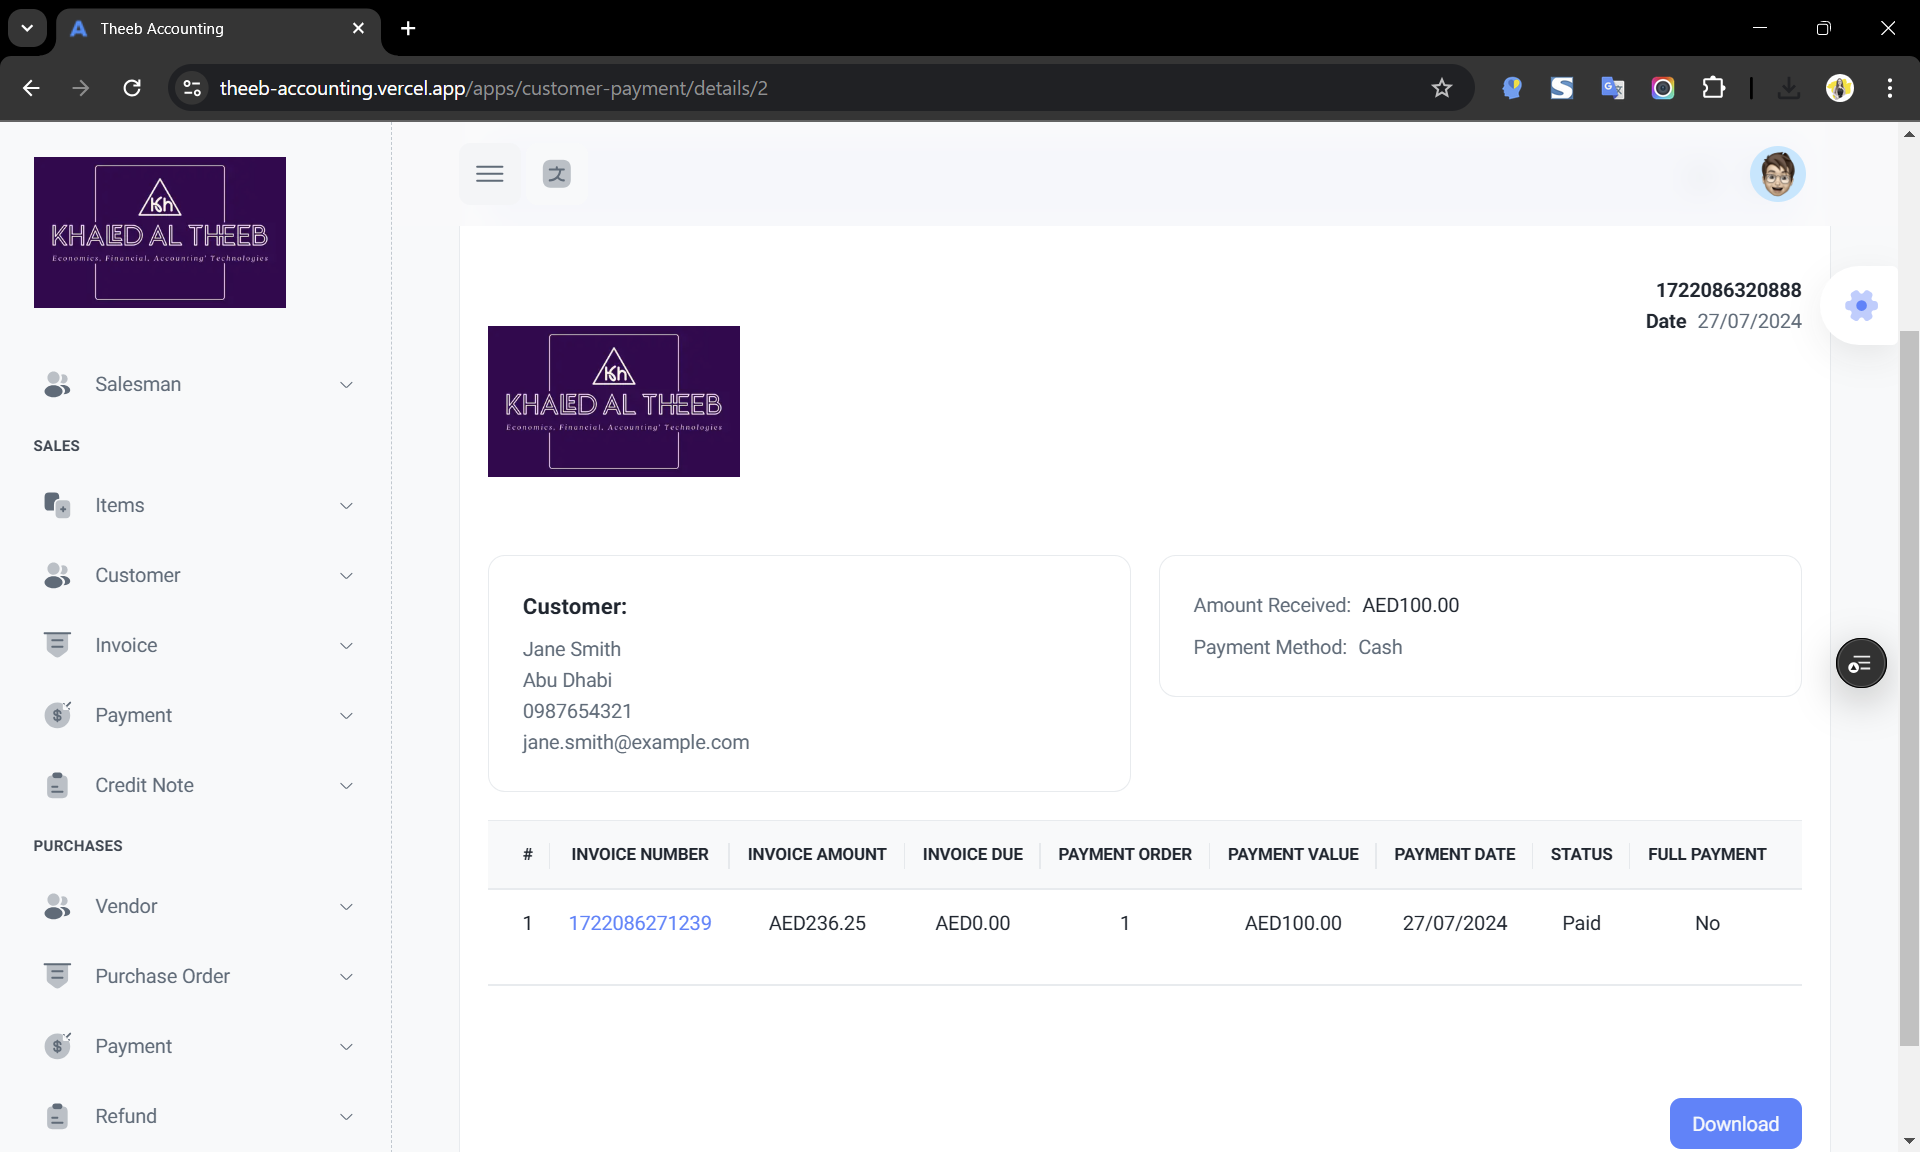The image size is (1920, 1152).
Task: Open the Purchase Order menu item
Action: (198, 976)
